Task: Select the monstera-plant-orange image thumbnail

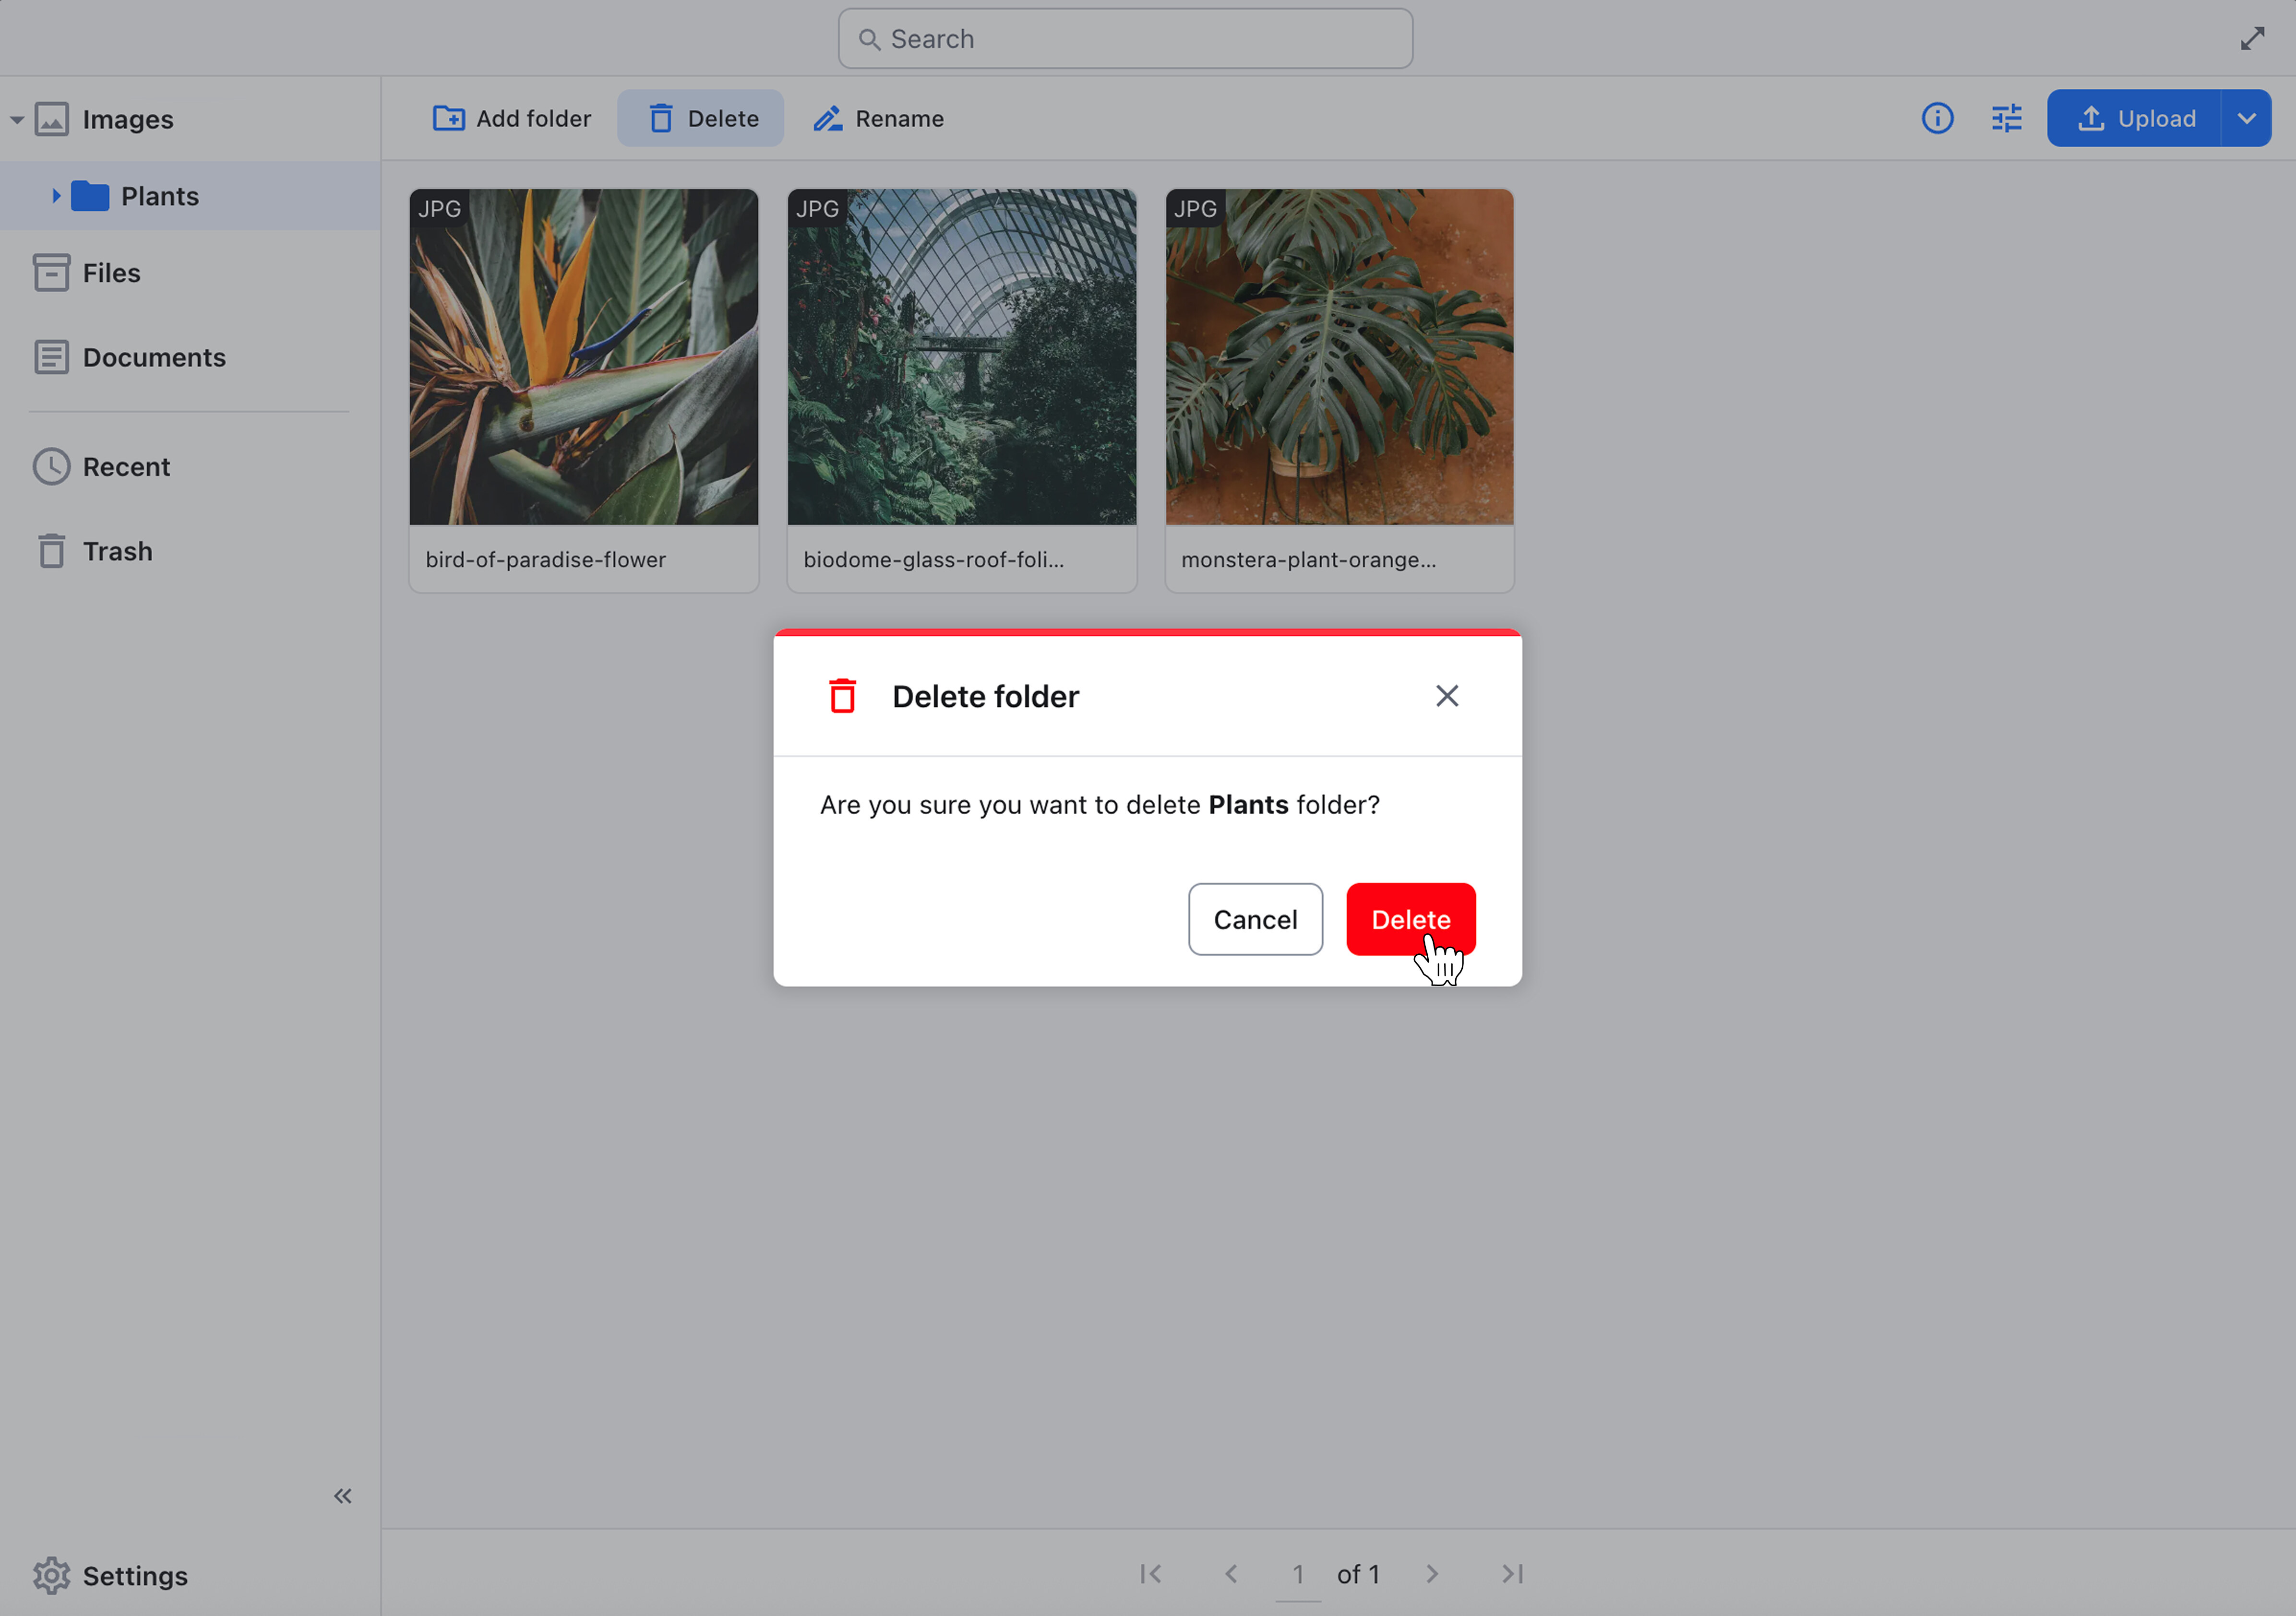Action: pos(1340,357)
